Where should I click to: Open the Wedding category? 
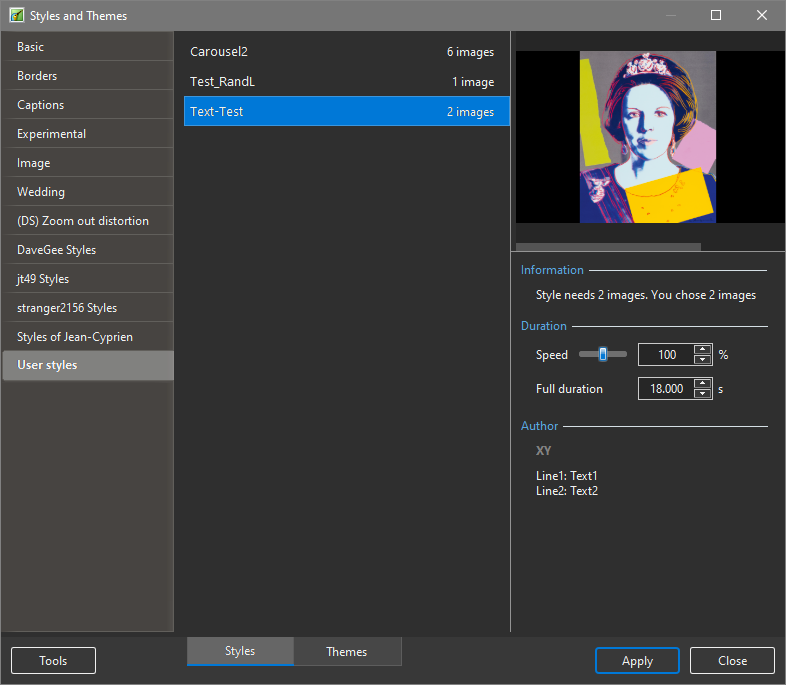point(87,192)
